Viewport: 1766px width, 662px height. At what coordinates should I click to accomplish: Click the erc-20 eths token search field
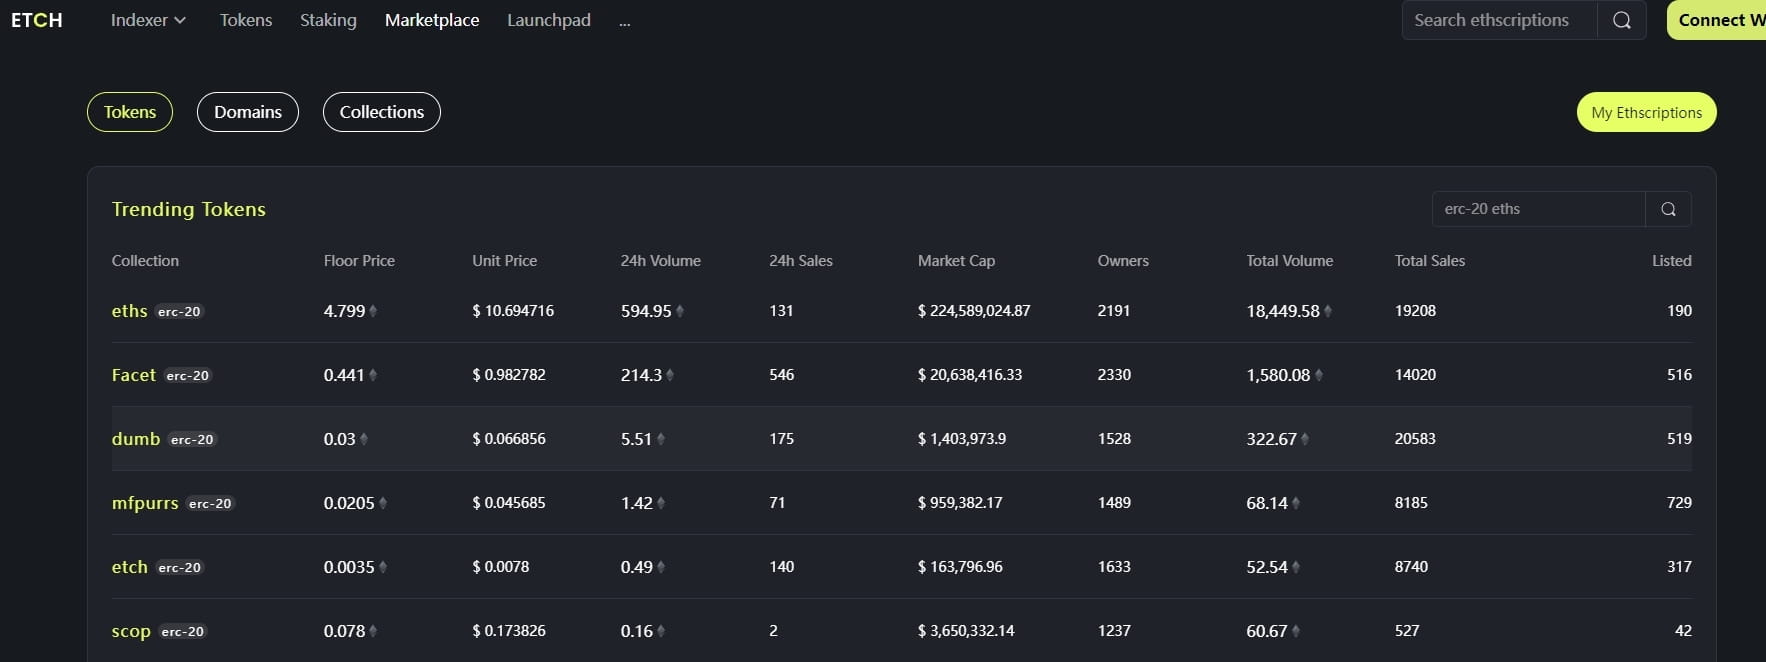[x=1538, y=209]
